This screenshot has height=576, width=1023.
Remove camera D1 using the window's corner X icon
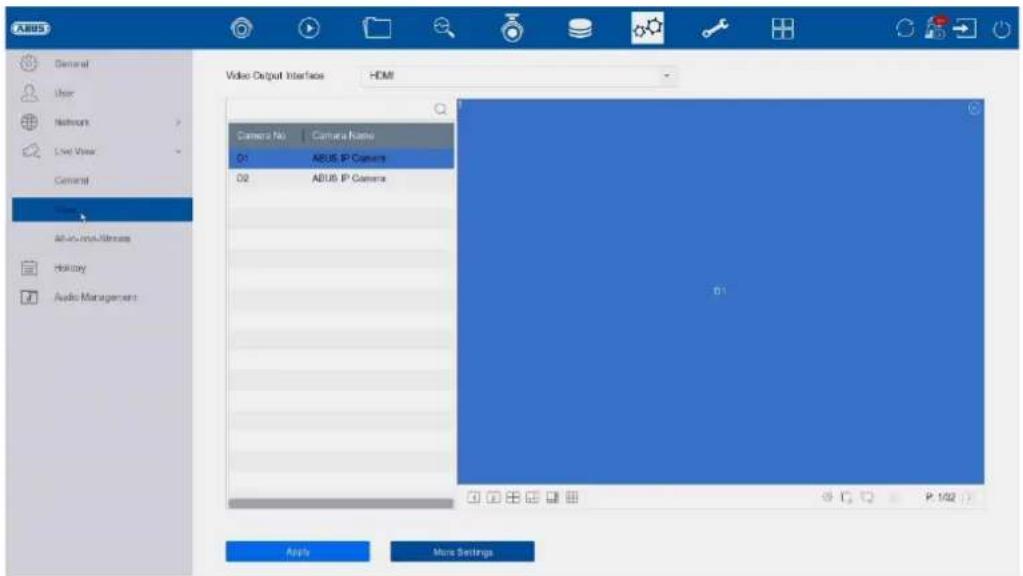[973, 109]
